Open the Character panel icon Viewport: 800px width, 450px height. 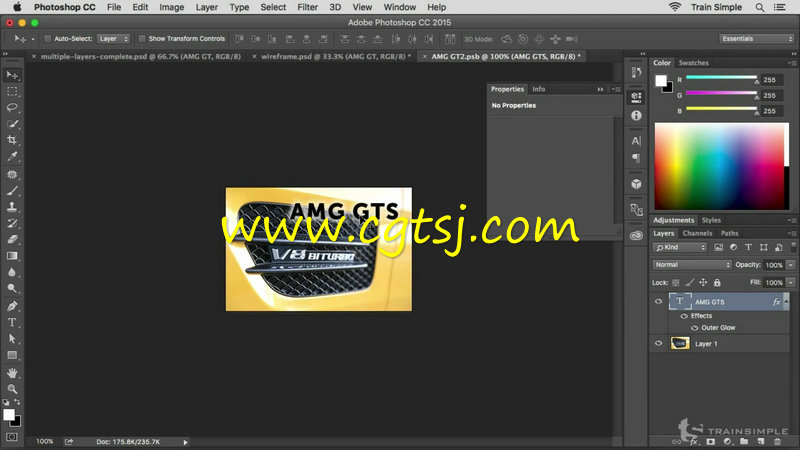[x=636, y=141]
